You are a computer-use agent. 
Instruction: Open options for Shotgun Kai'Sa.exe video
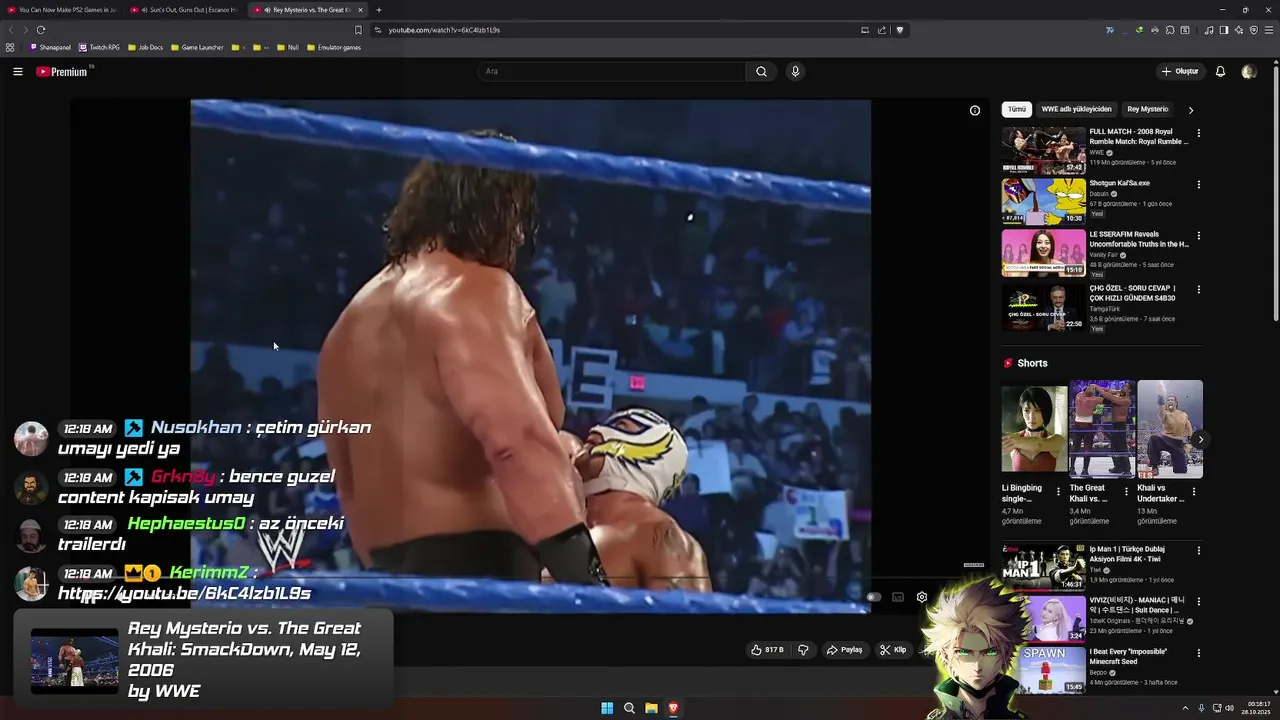[x=1198, y=185]
